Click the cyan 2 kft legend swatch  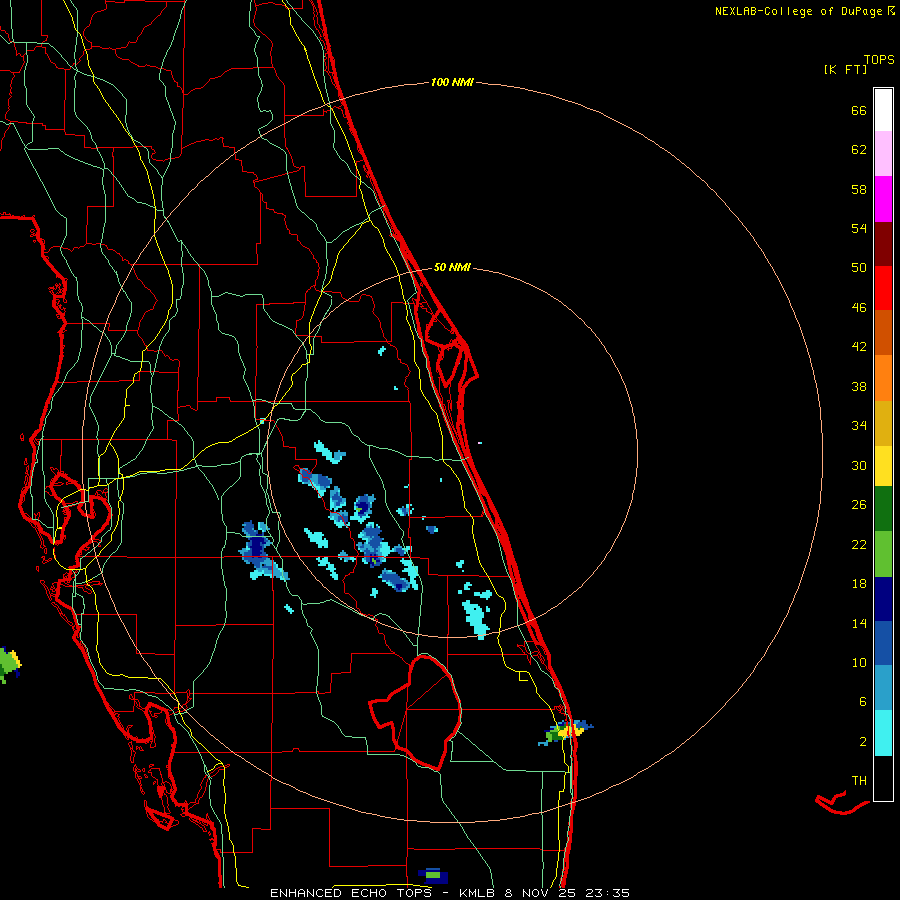coord(883,733)
